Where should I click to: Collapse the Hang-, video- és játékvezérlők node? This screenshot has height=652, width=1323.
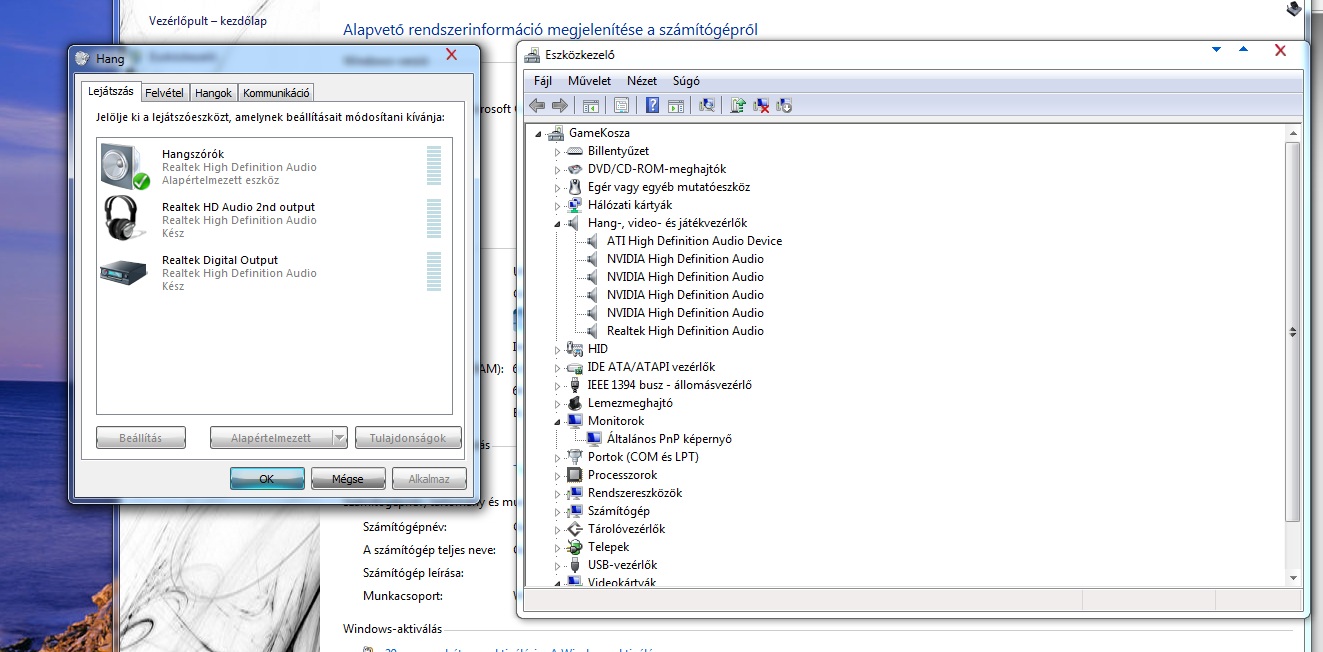[558, 224]
